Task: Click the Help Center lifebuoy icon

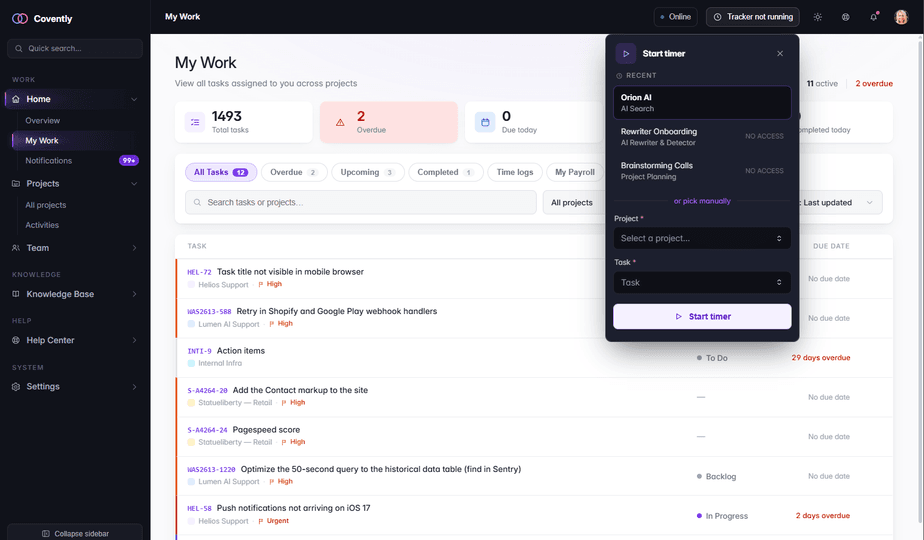Action: pos(16,340)
